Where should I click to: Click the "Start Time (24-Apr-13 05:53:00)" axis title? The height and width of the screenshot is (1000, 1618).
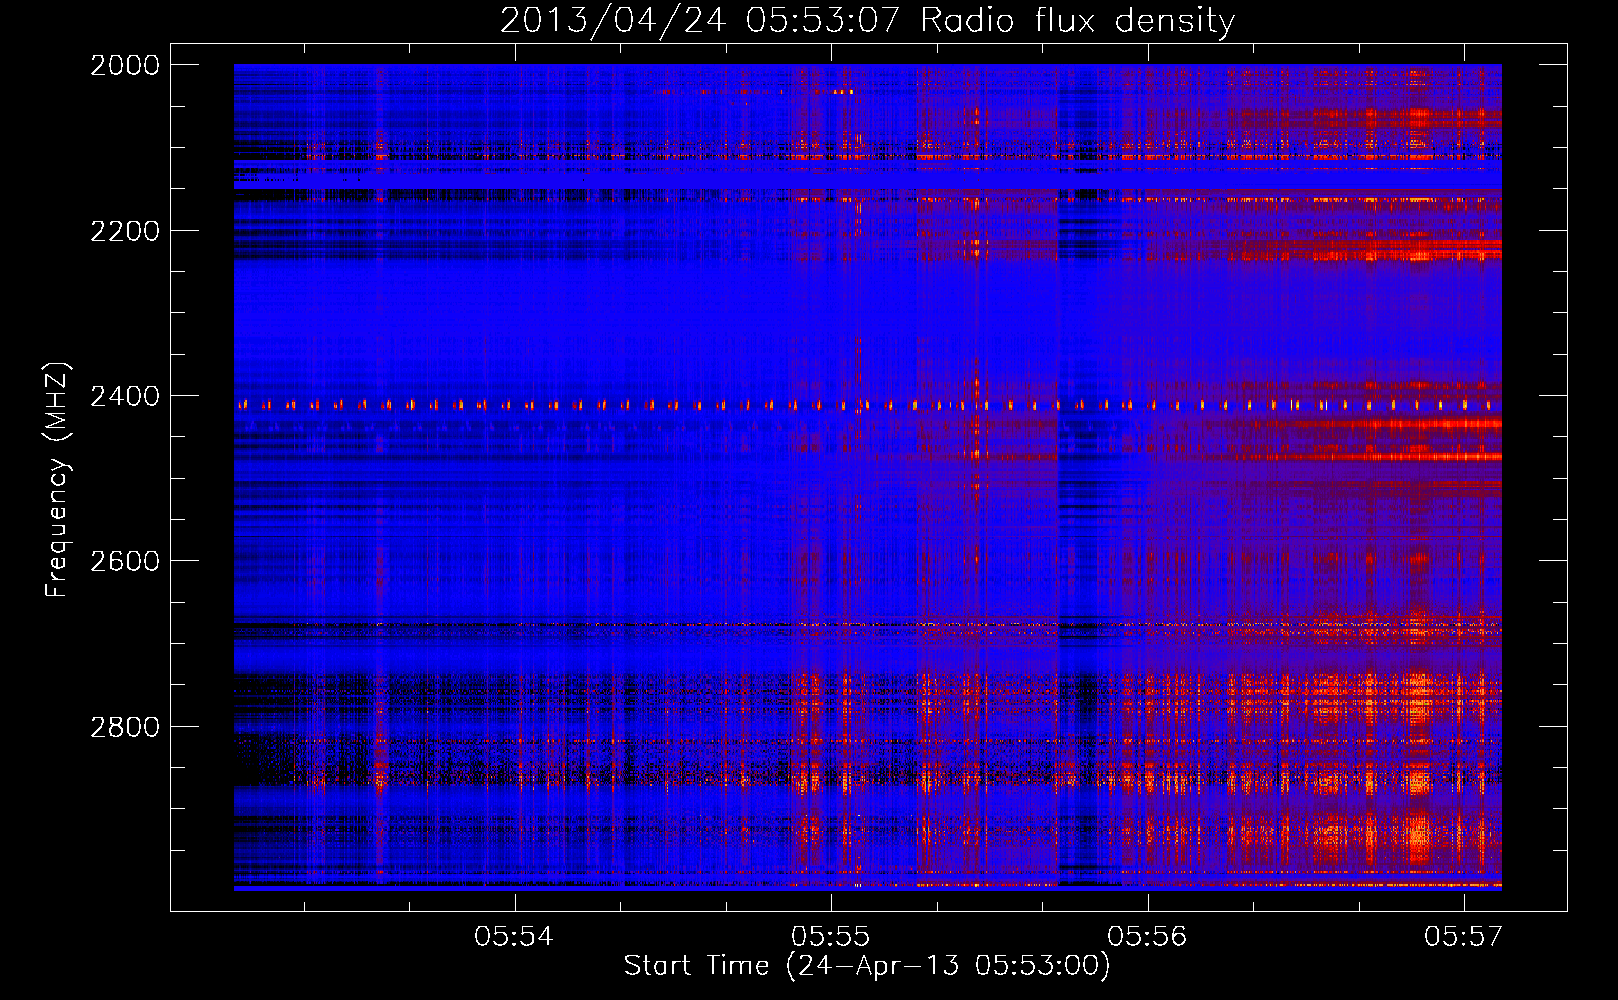pos(867,966)
